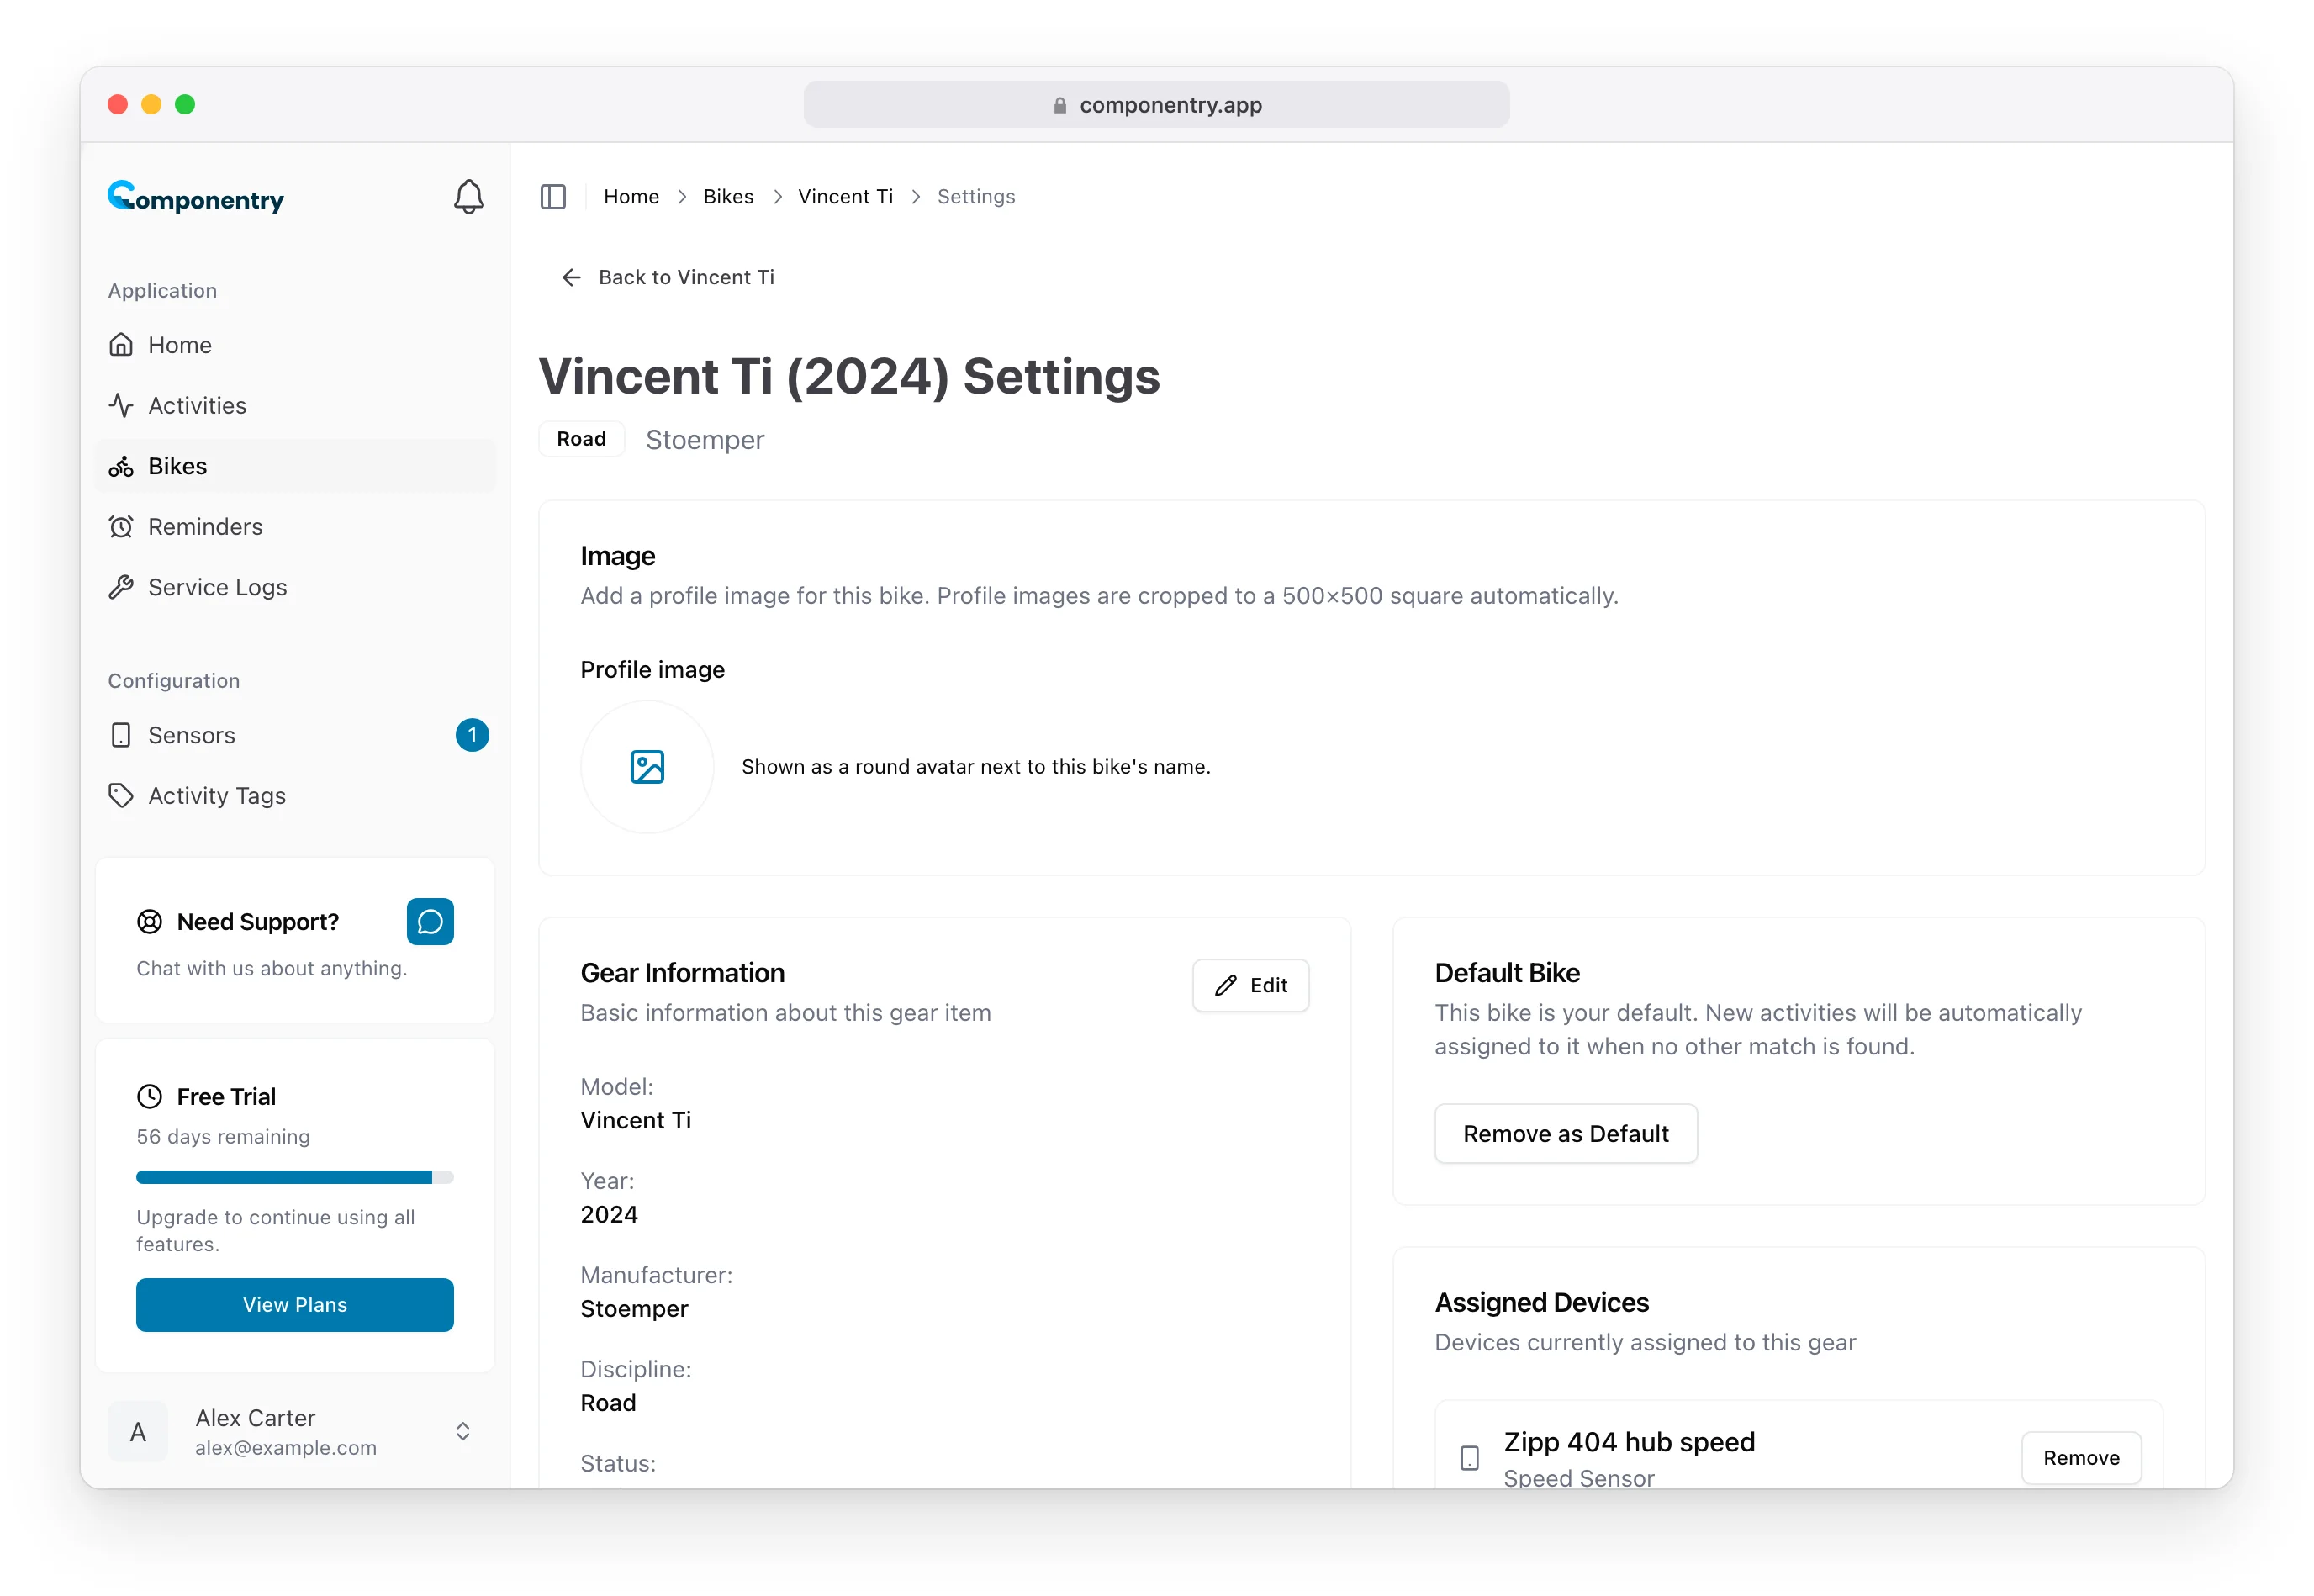Click 'Chat with us about anything.' text
Viewport: 2314px width, 1596px height.
[272, 969]
